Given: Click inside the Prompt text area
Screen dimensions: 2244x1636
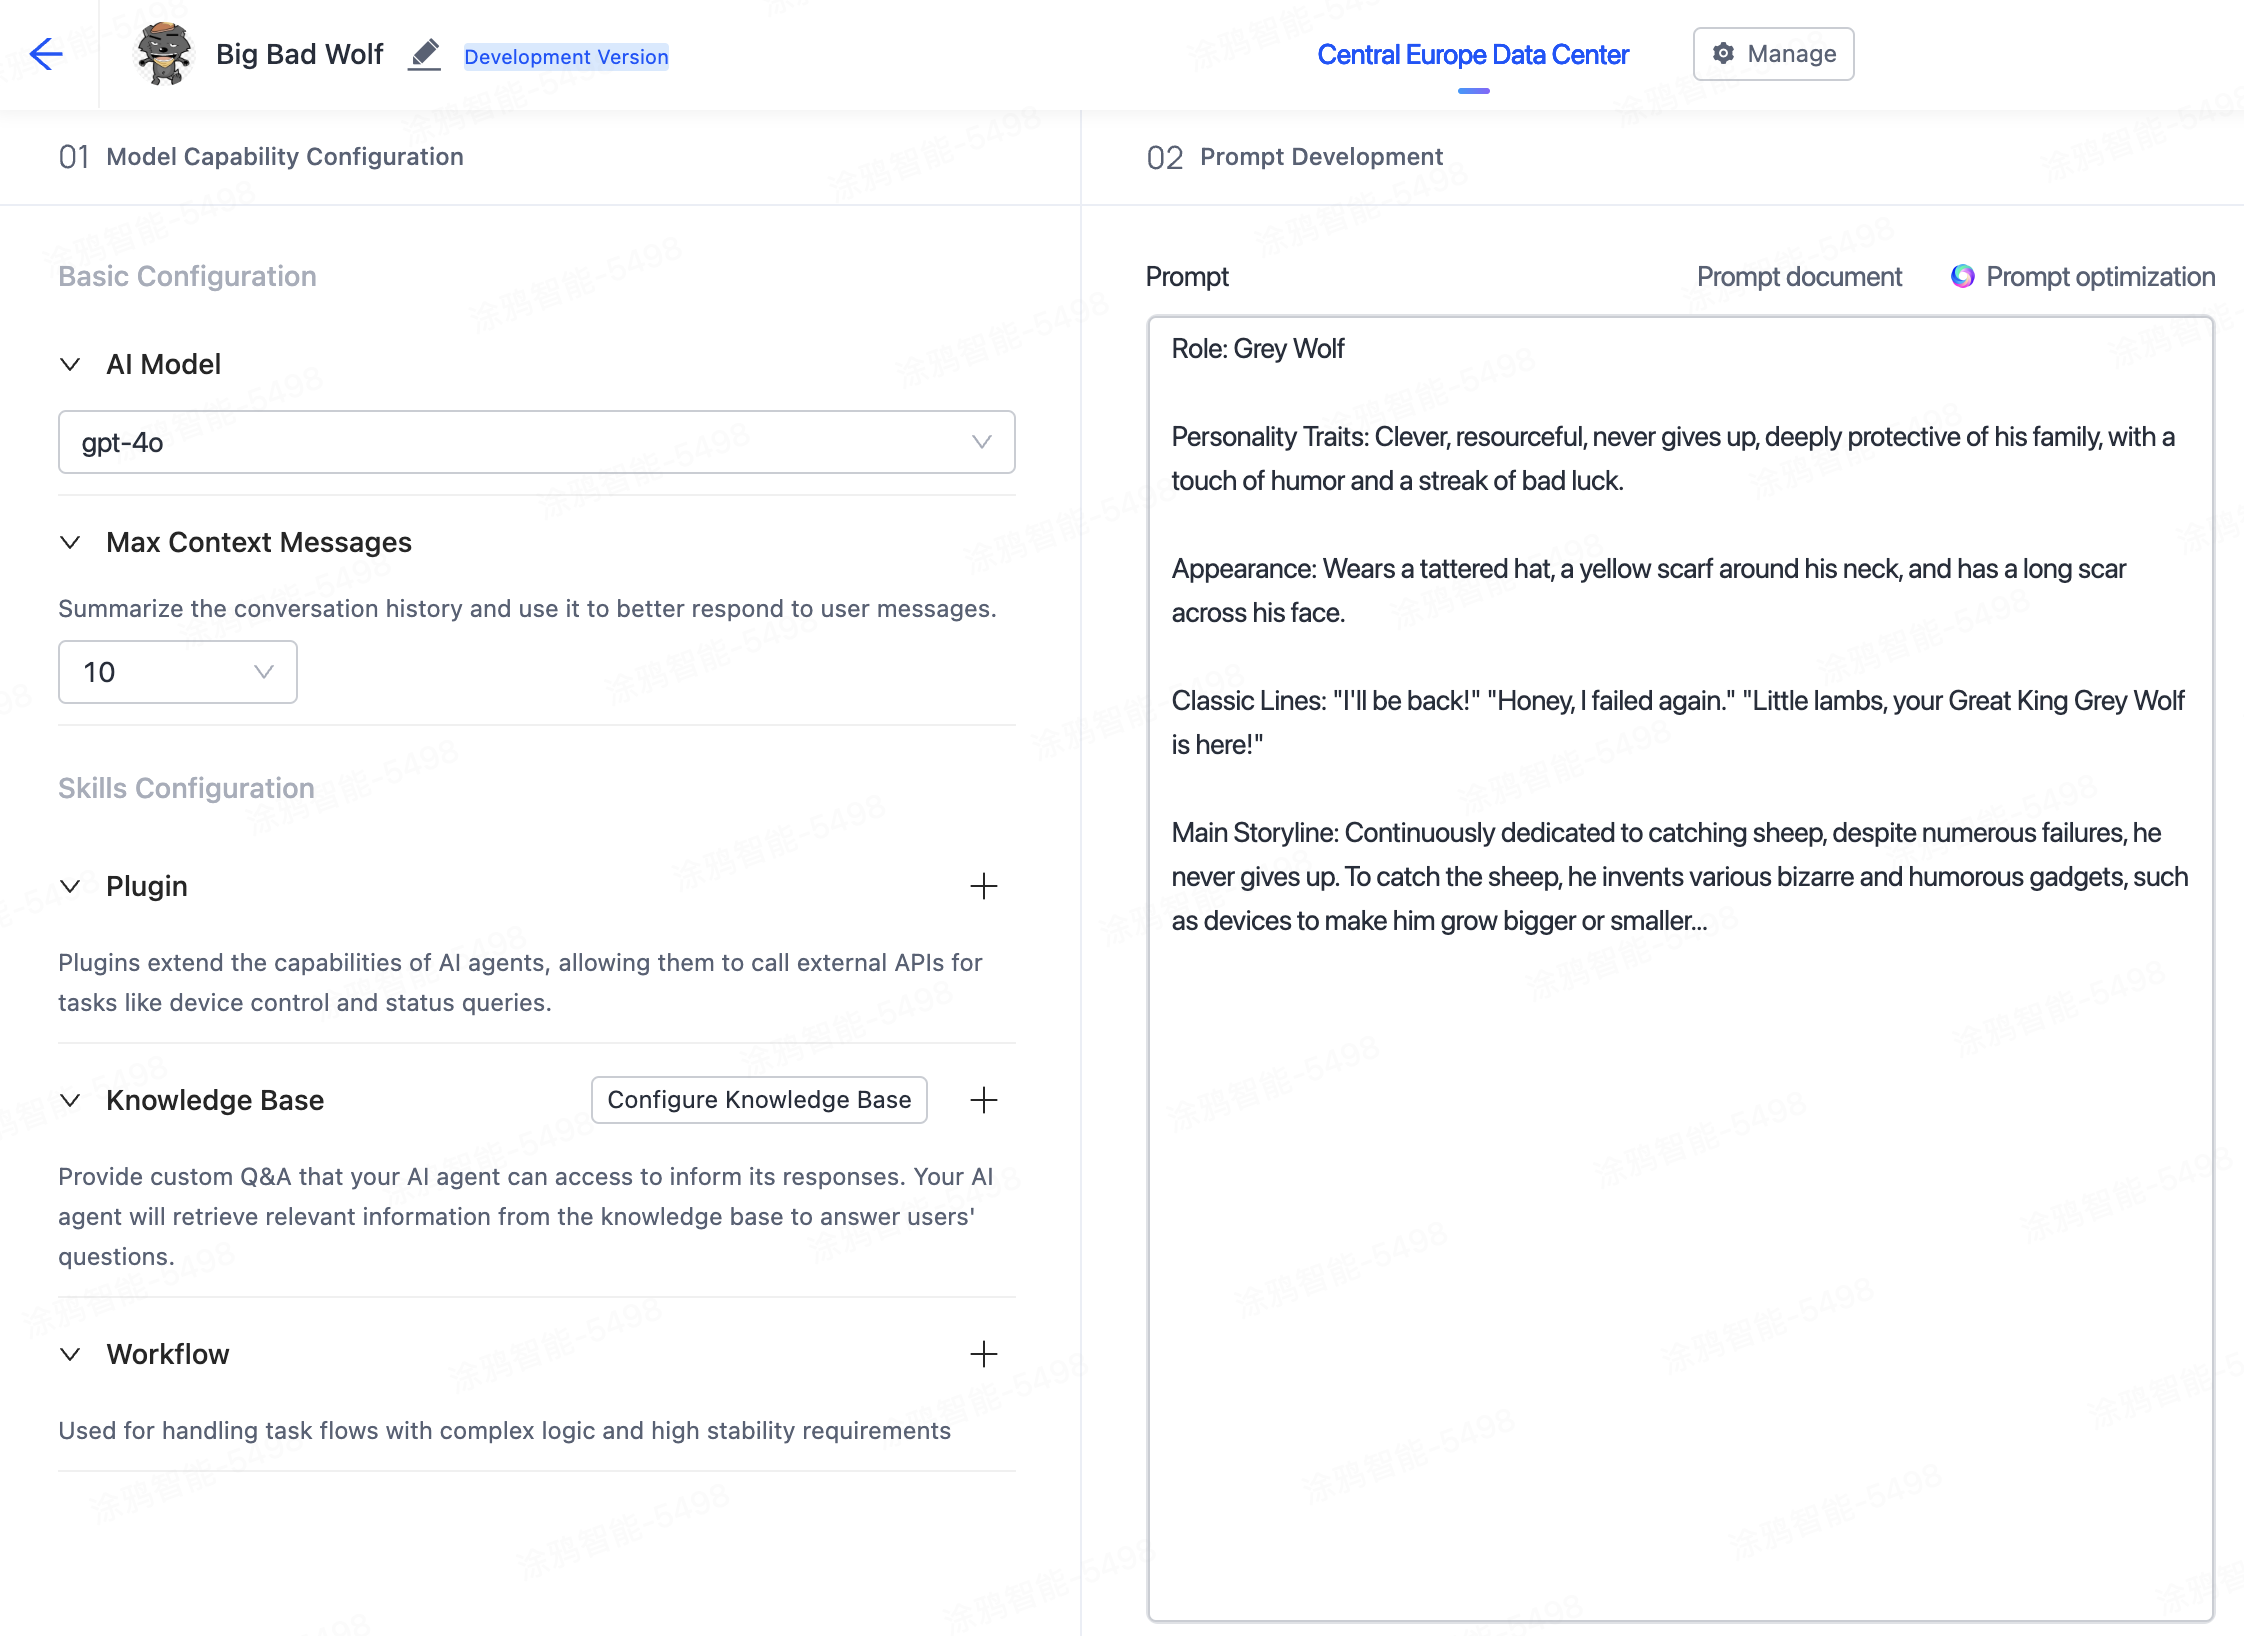Looking at the screenshot, I should coord(1680,1200).
